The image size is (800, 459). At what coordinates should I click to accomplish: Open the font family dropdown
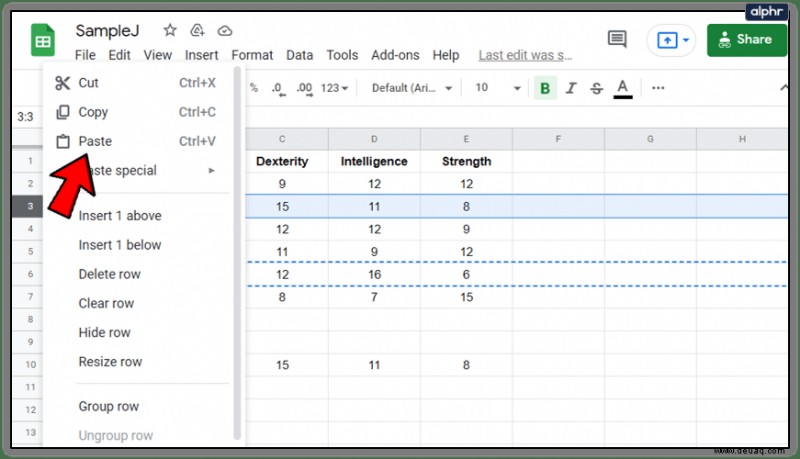412,88
